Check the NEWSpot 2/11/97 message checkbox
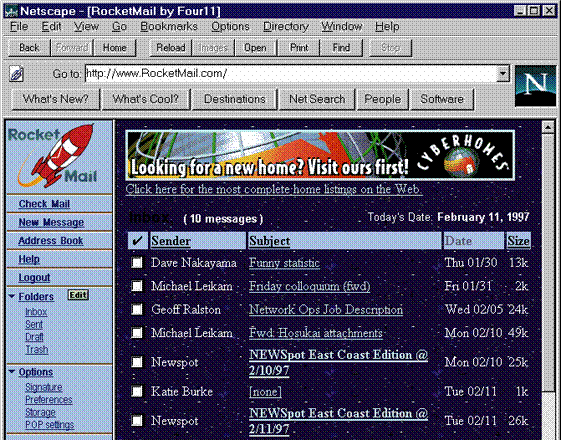The width and height of the screenshot is (561, 440). (137, 420)
